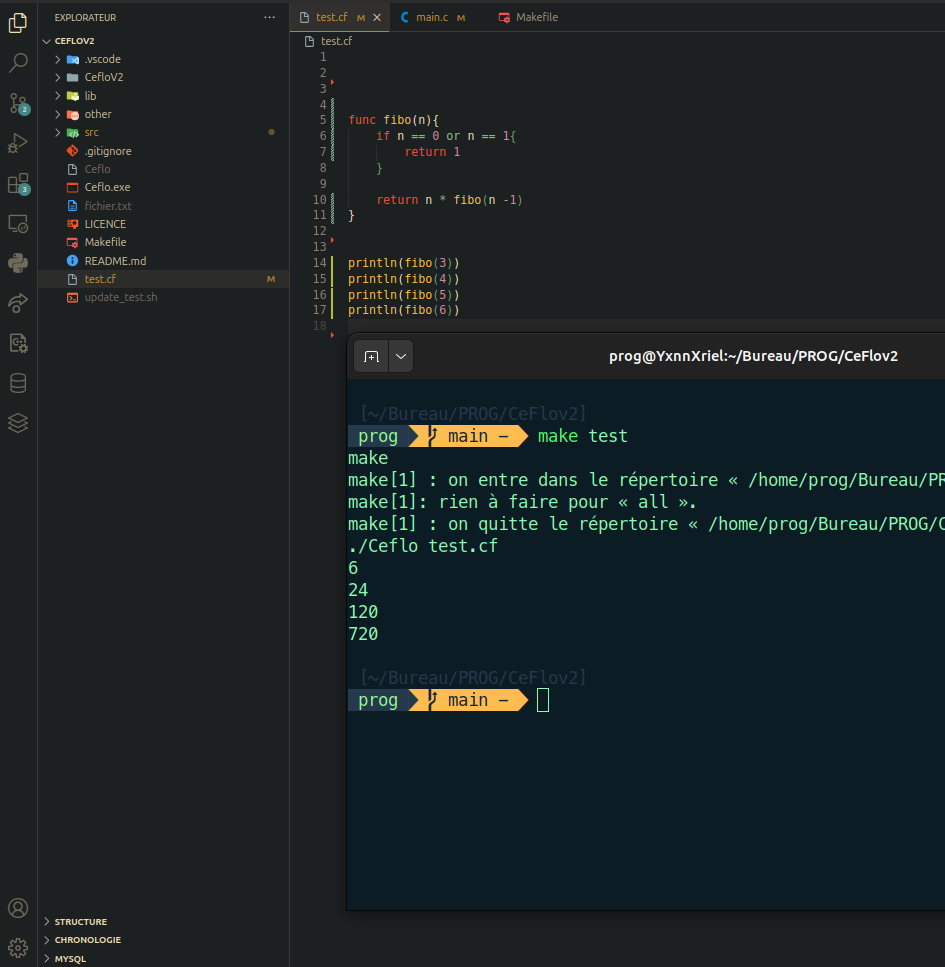Open the Search view icon
This screenshot has height=967, width=945.
18,62
